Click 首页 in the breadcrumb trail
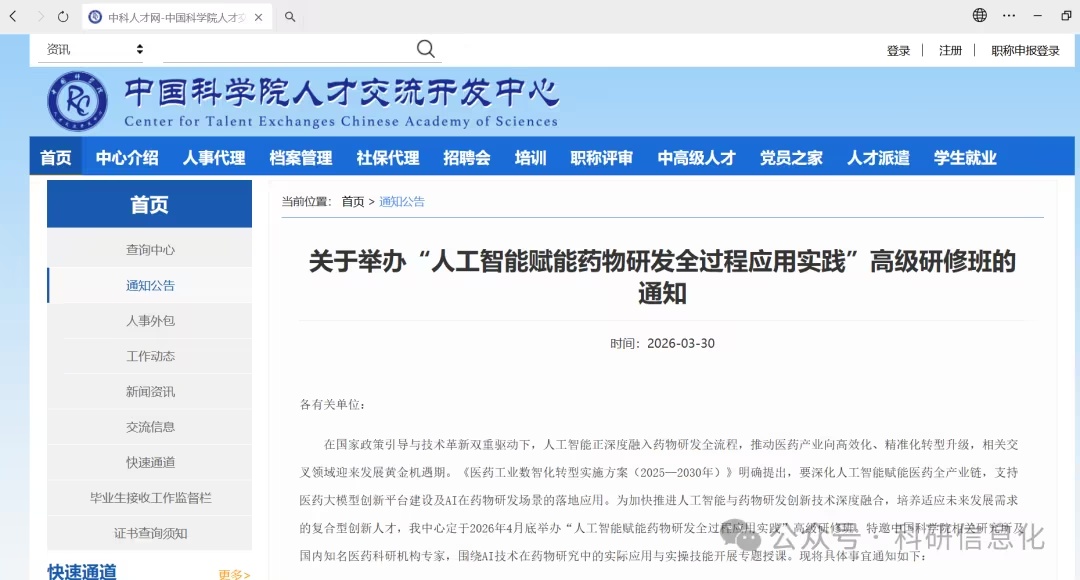The width and height of the screenshot is (1080, 580). pyautogui.click(x=353, y=201)
